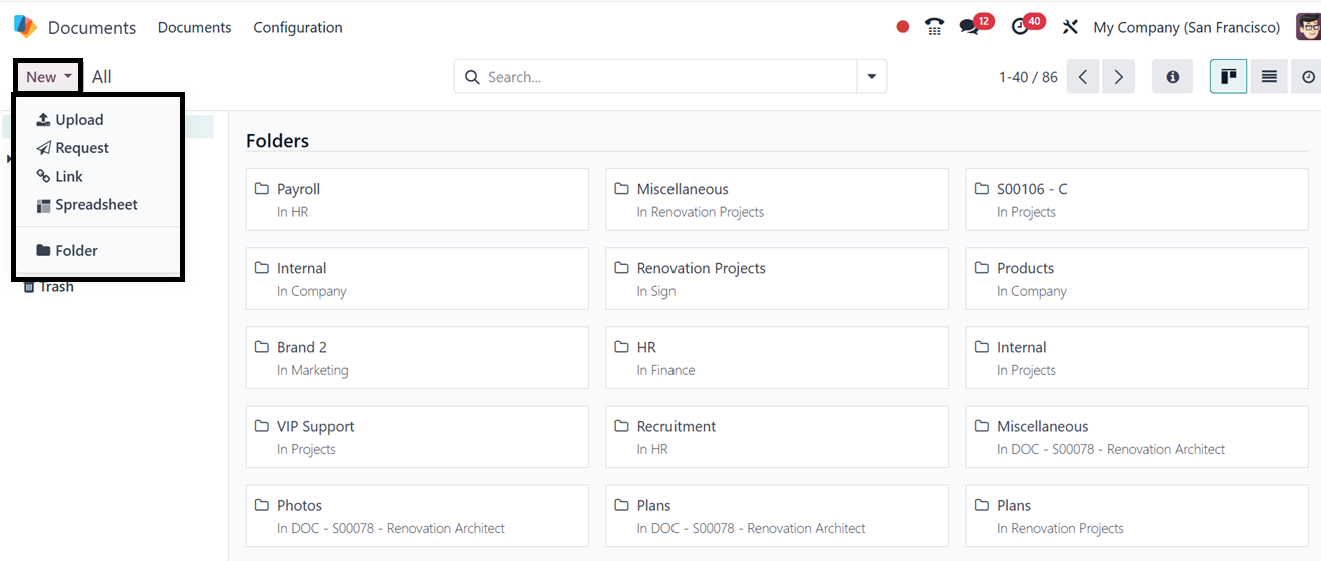Focus the Search input field
This screenshot has width=1321, height=561.
tap(665, 77)
